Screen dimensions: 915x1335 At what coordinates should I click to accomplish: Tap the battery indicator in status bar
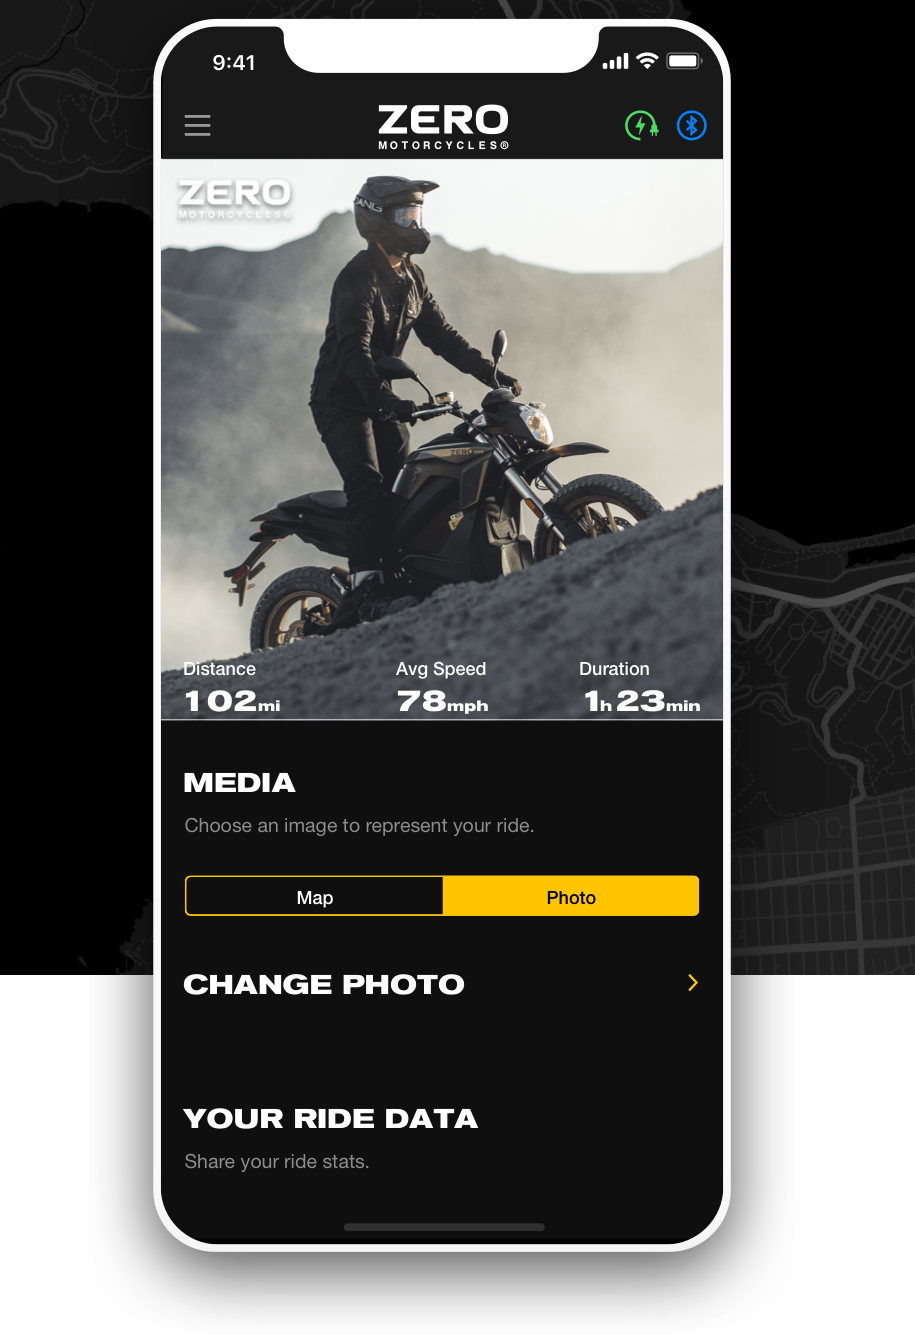685,61
